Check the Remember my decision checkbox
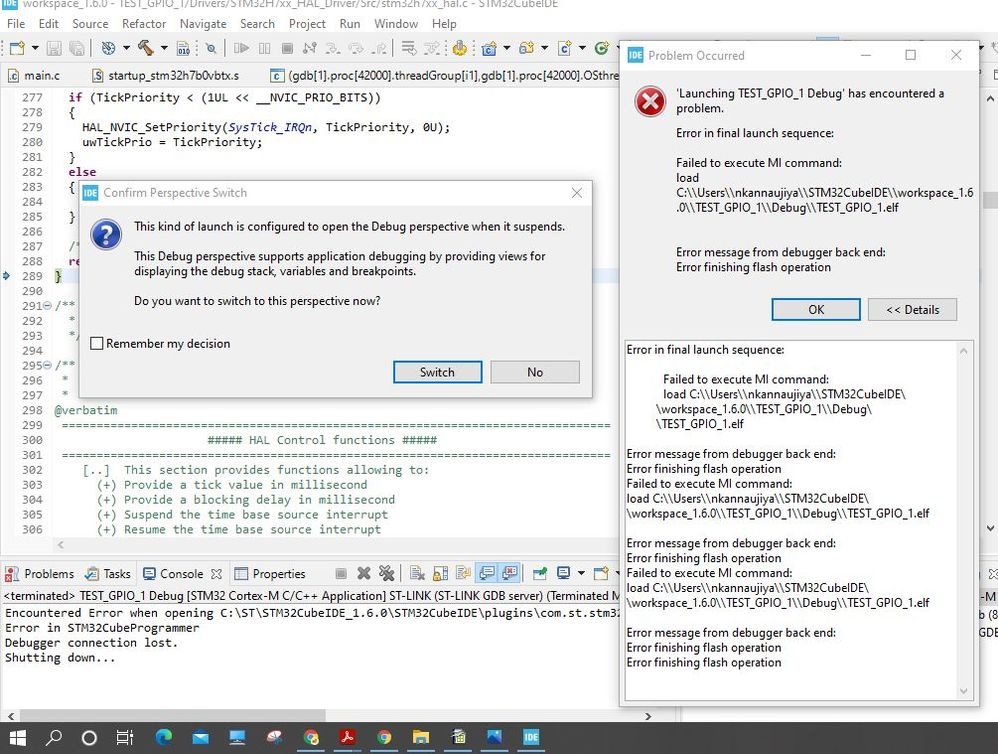 [x=97, y=344]
